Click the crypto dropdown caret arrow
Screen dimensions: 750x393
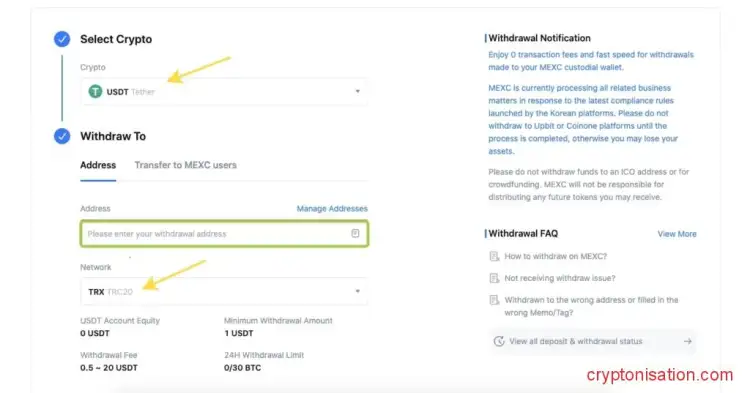click(x=357, y=91)
